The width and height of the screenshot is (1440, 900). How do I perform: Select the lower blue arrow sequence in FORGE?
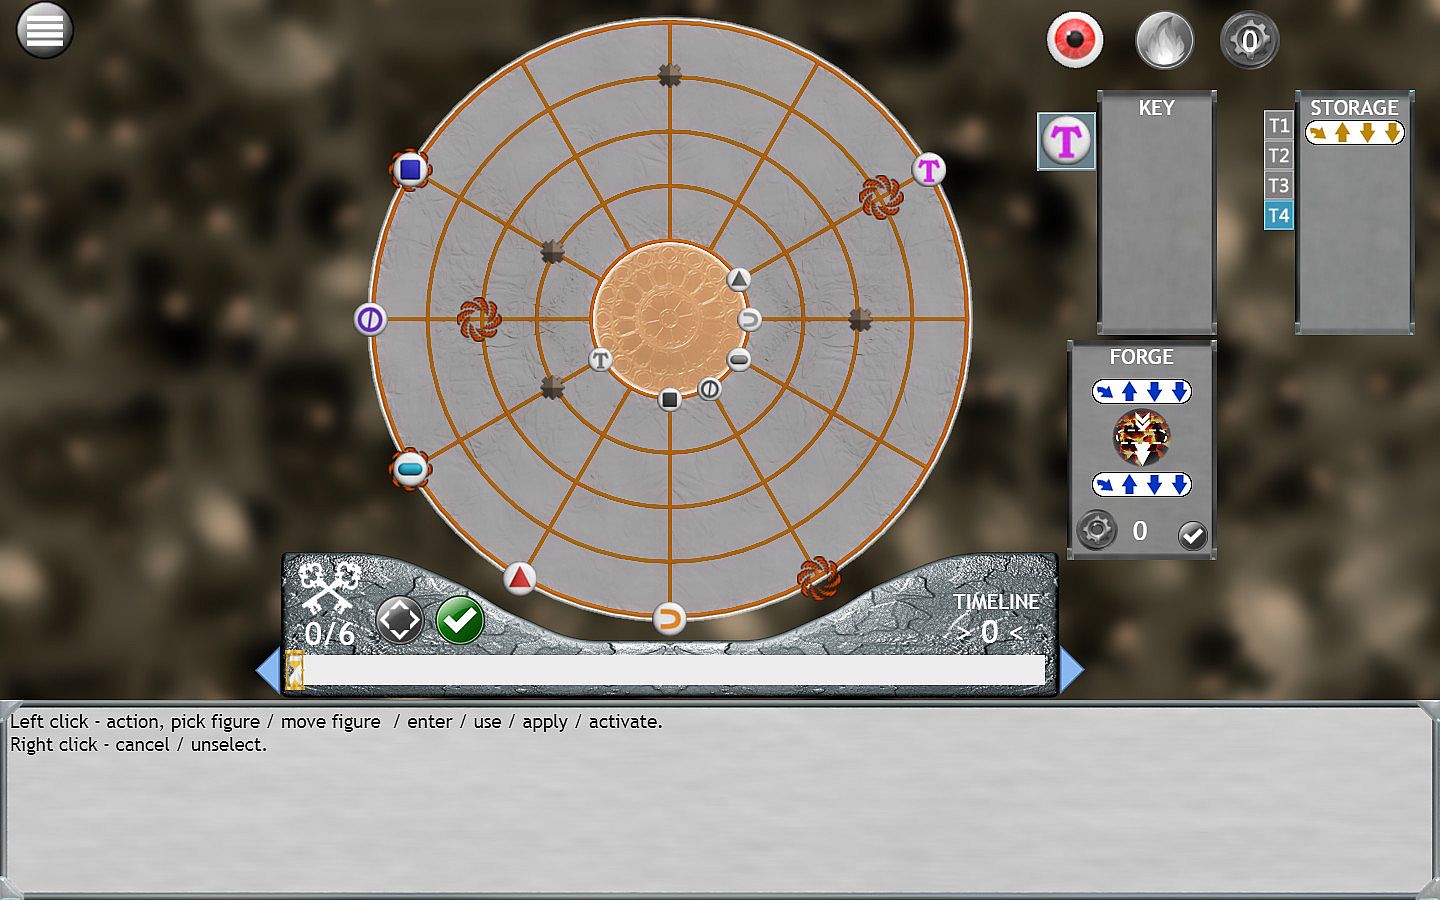1141,485
